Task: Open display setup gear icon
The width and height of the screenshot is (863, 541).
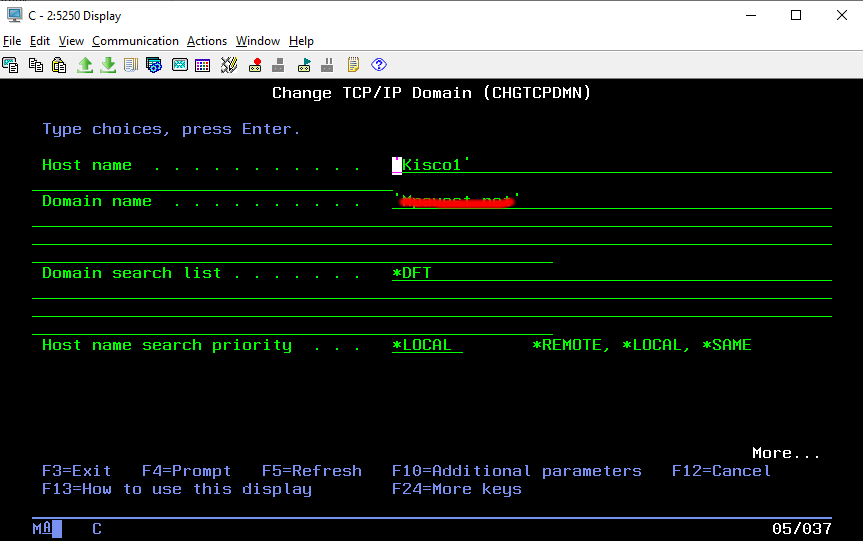Action: [x=154, y=65]
